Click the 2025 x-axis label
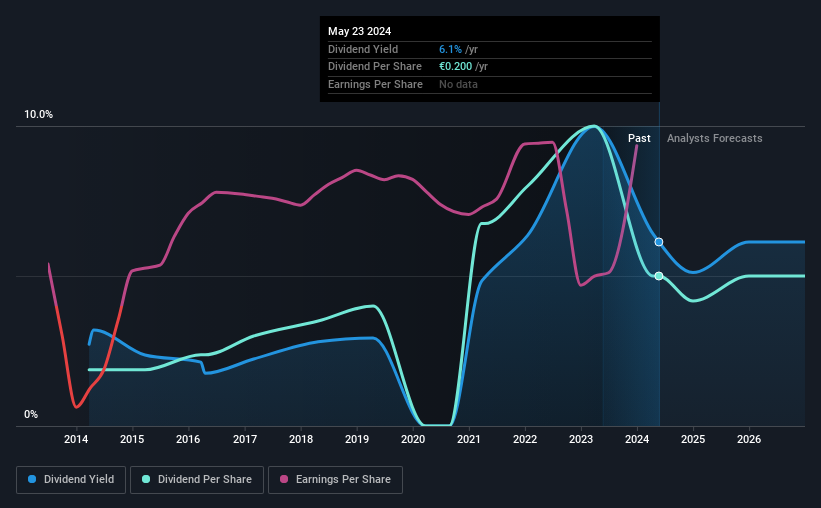 pos(693,439)
